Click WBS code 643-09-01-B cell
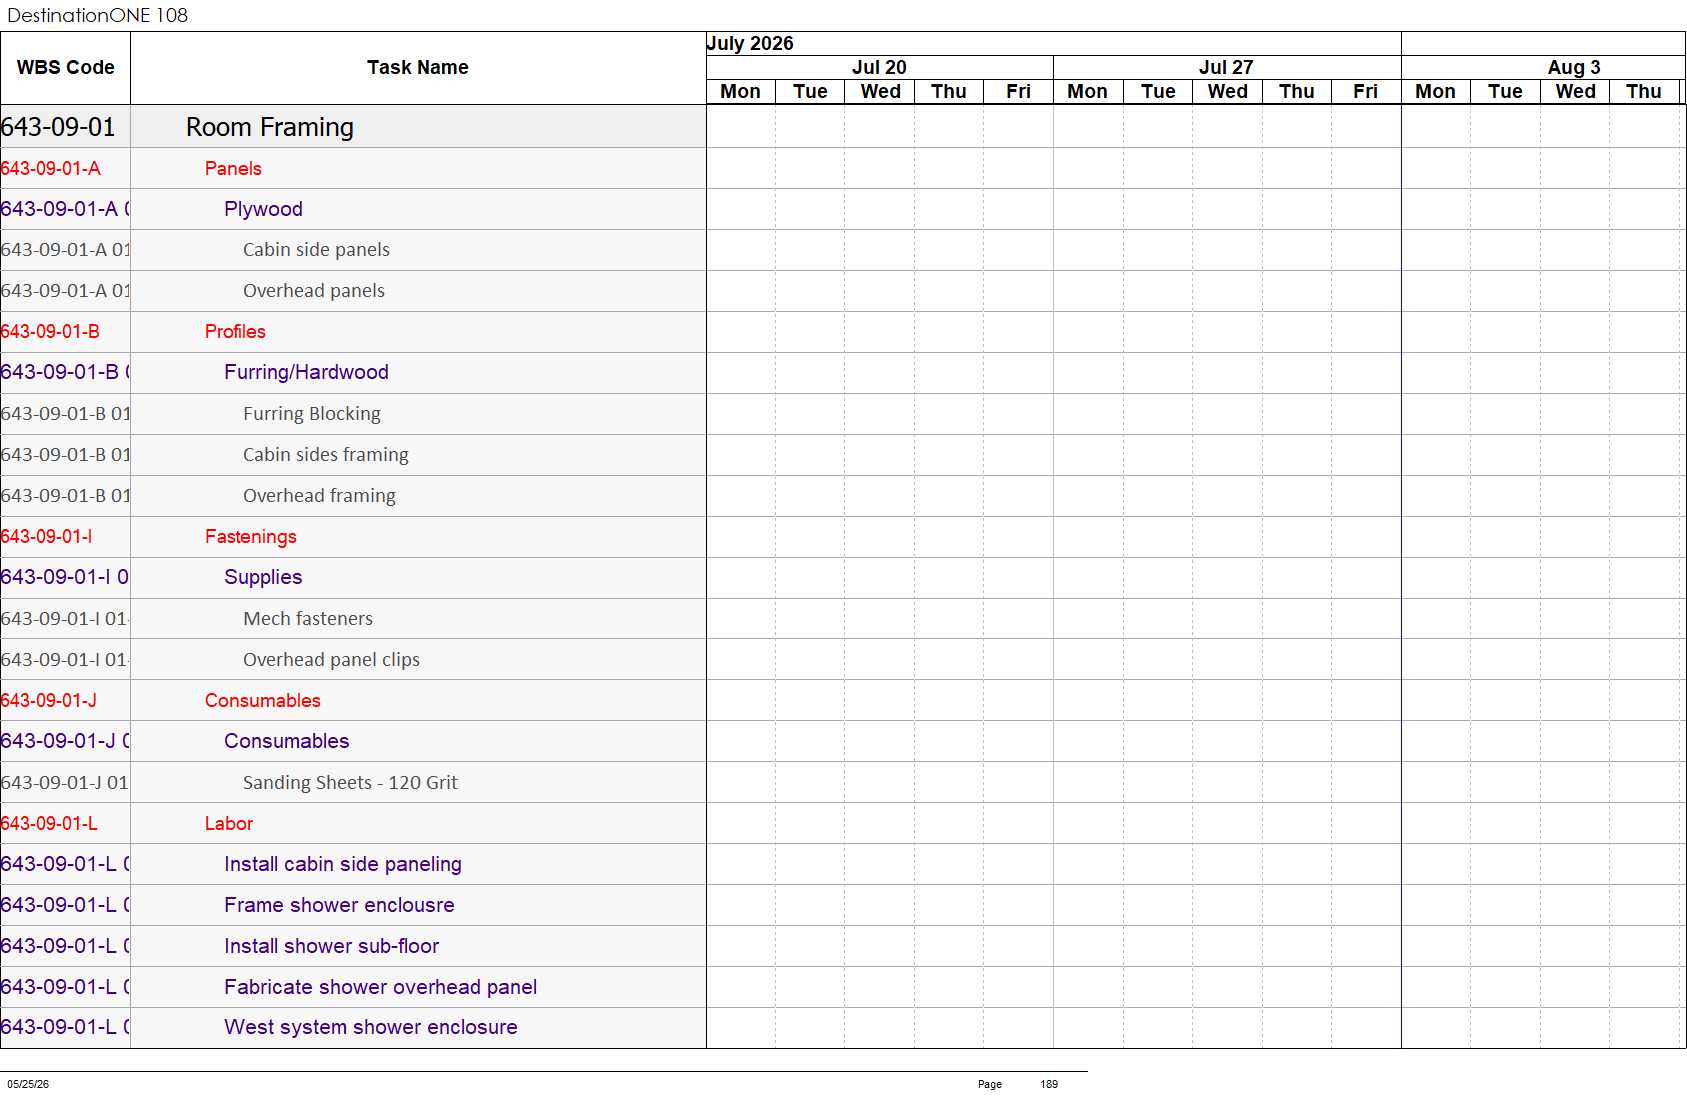1687x1097 pixels. (50, 331)
